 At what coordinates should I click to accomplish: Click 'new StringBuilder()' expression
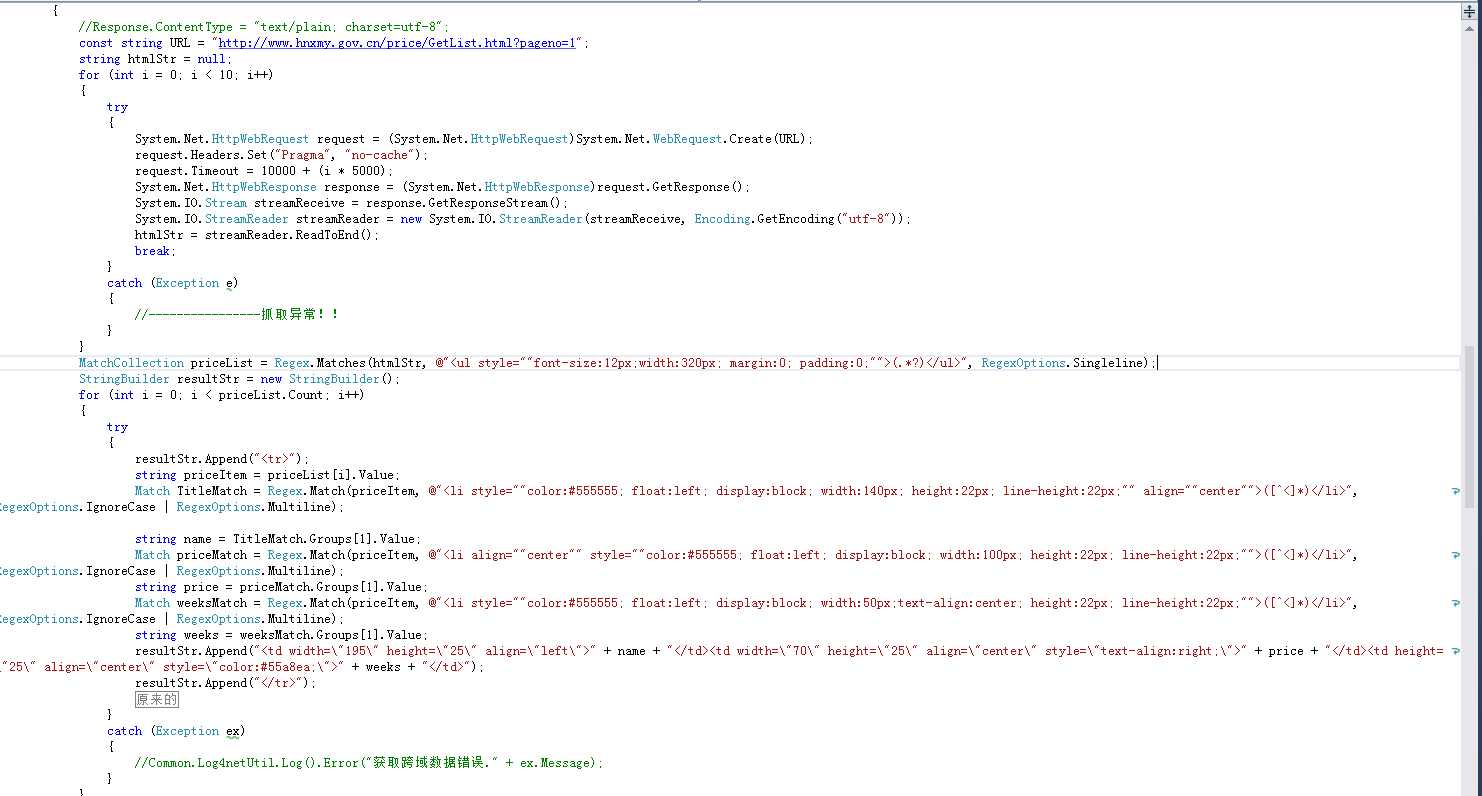326,379
